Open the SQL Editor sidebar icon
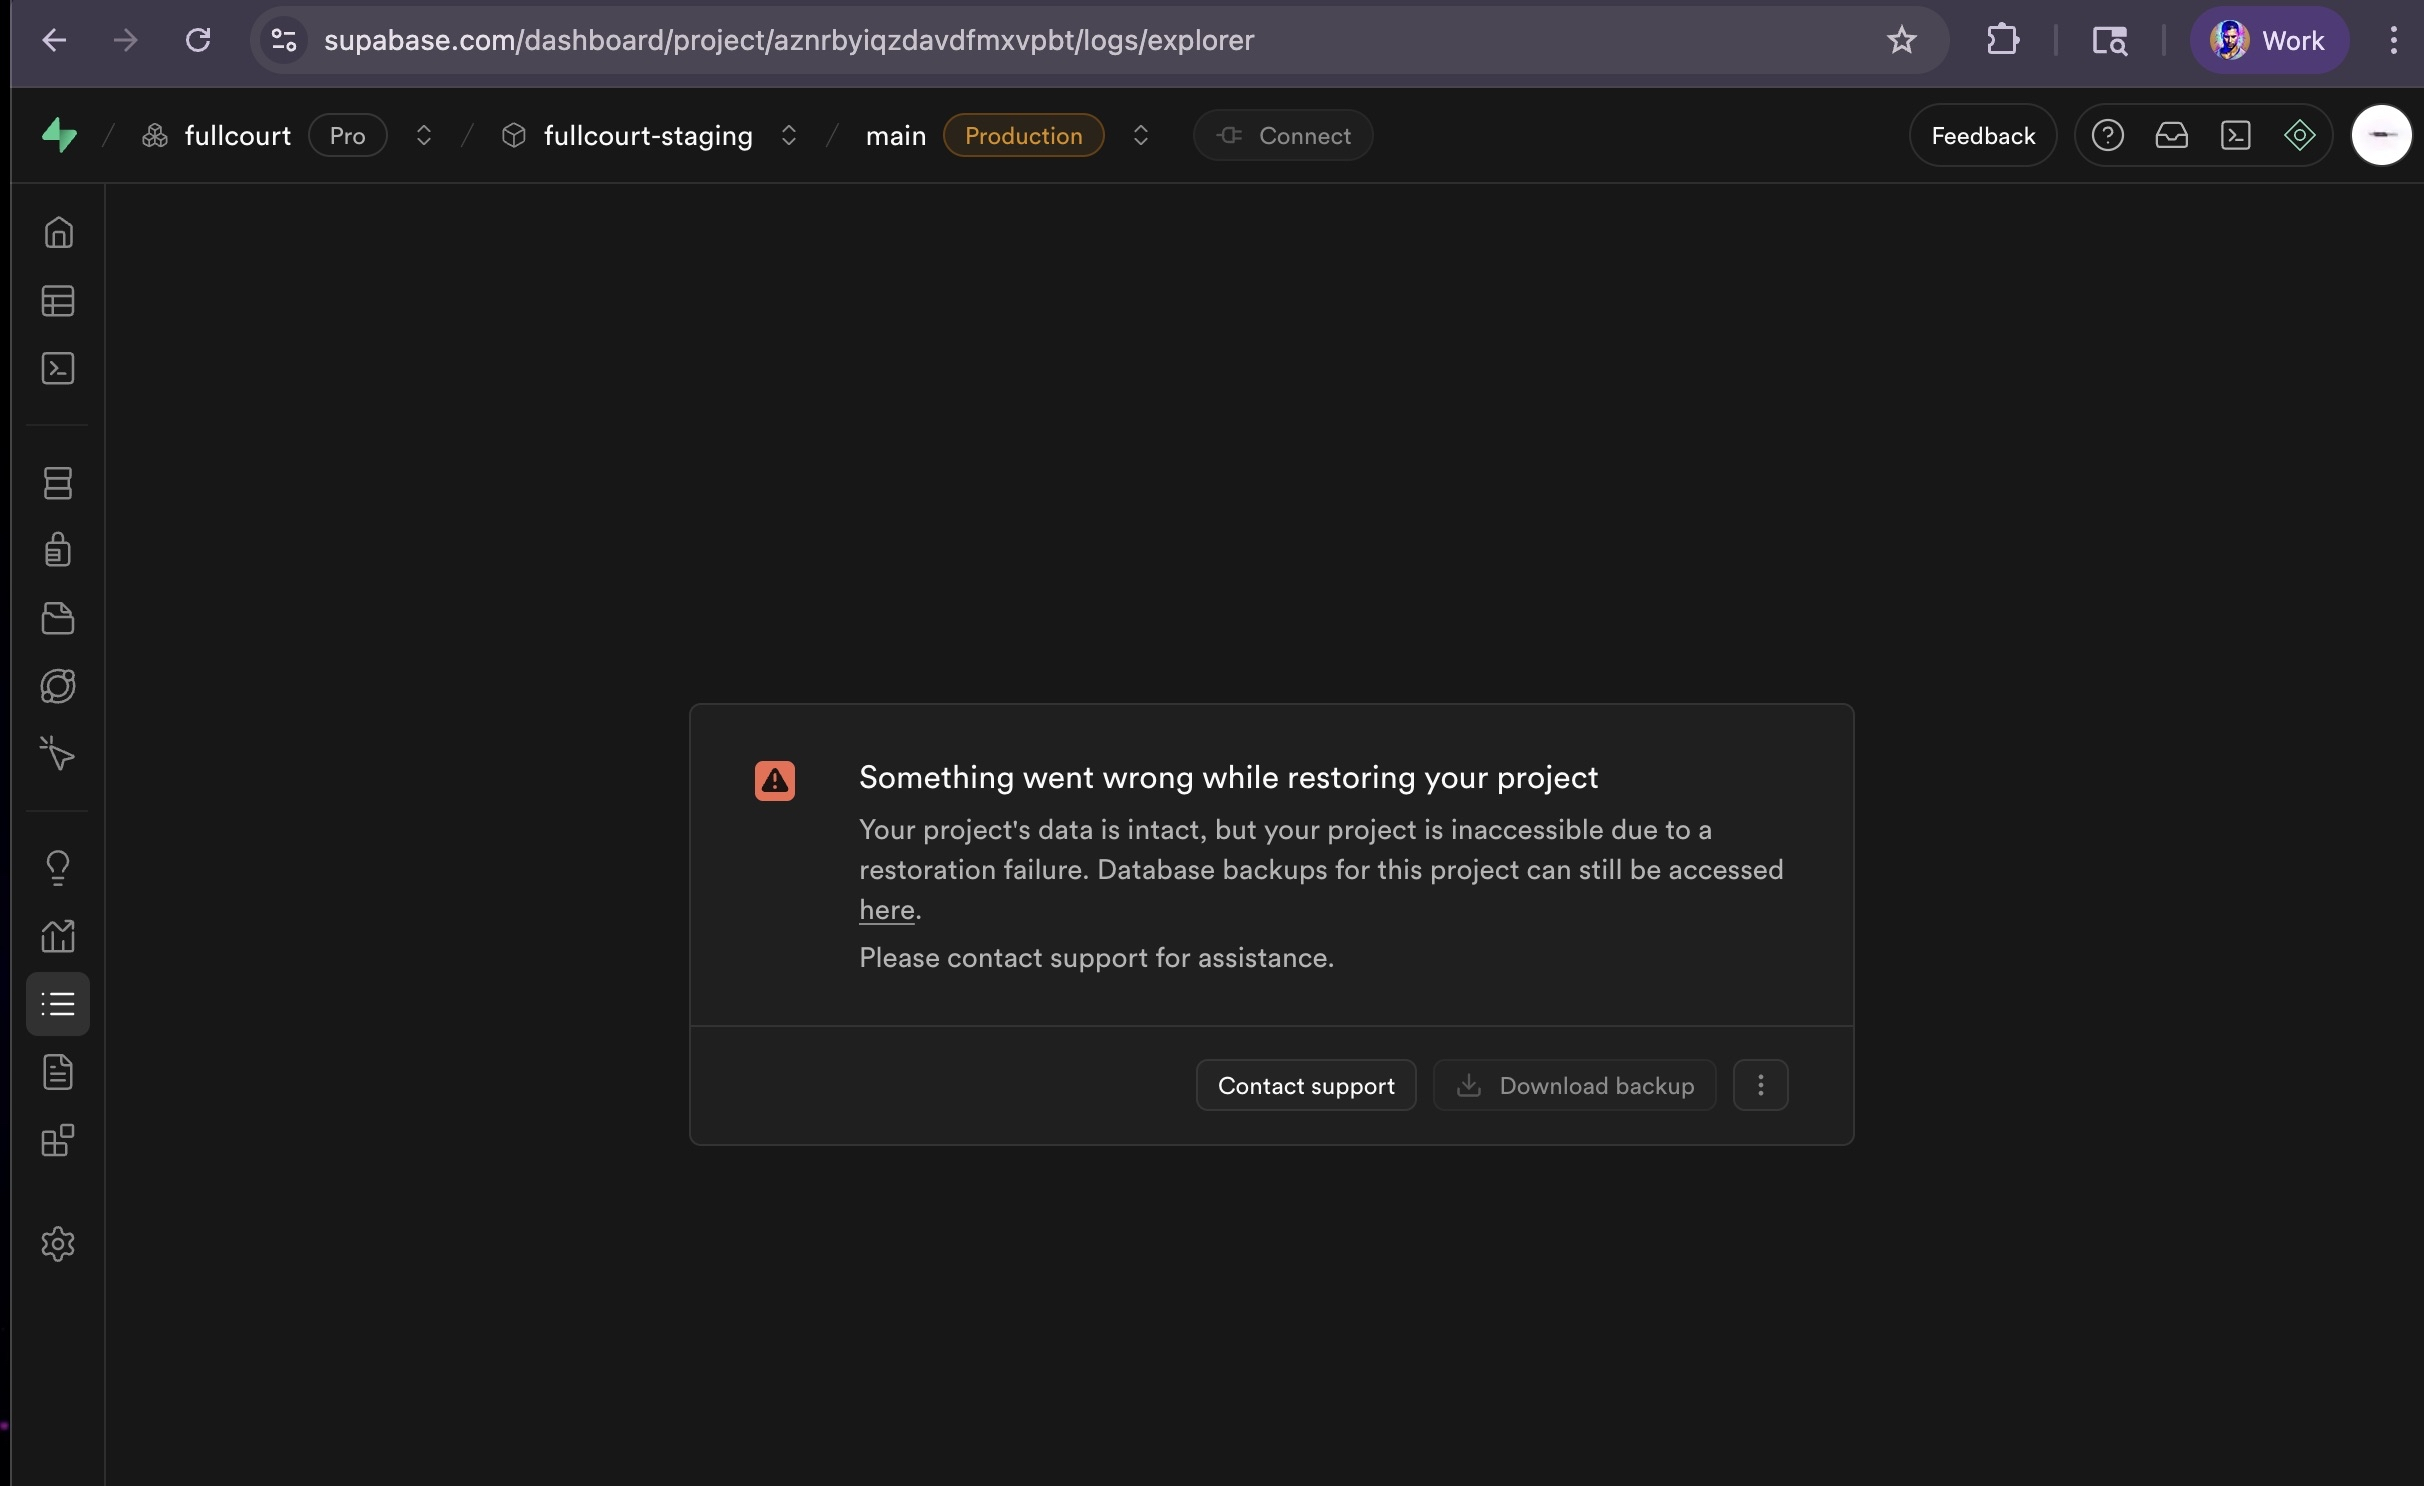The height and width of the screenshot is (1486, 2424). 58,369
